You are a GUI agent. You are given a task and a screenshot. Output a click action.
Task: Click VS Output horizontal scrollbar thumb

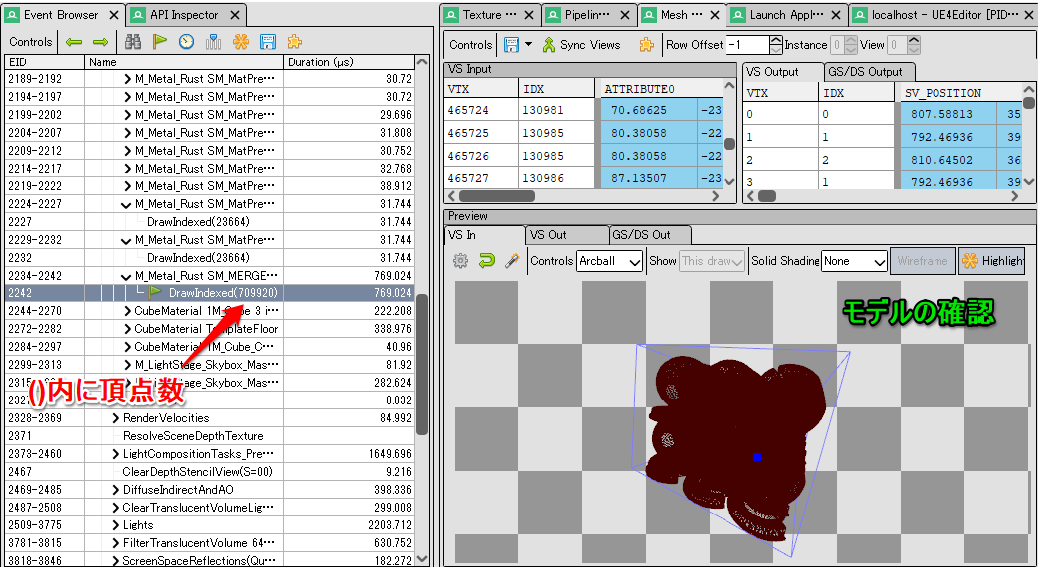(x=767, y=196)
